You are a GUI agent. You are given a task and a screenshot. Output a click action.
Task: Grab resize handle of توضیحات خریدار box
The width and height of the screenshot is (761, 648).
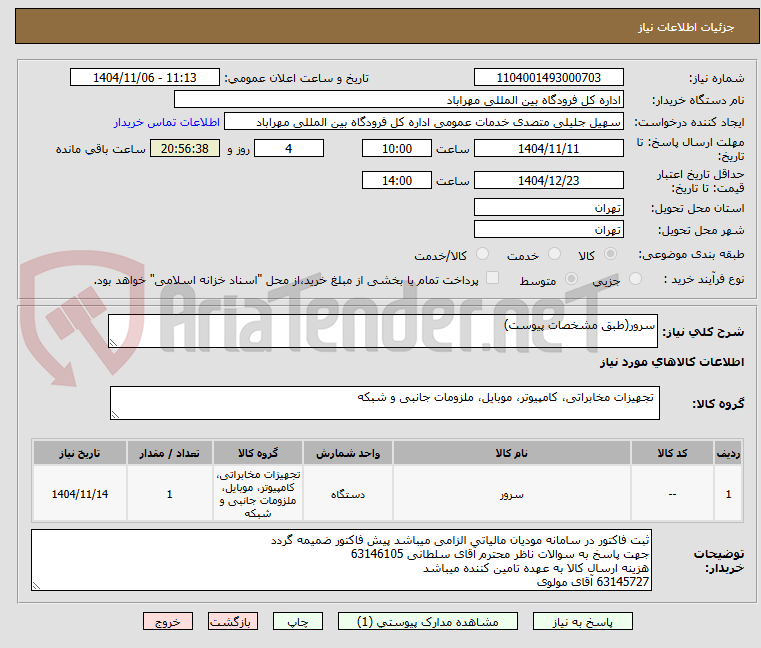[37, 586]
